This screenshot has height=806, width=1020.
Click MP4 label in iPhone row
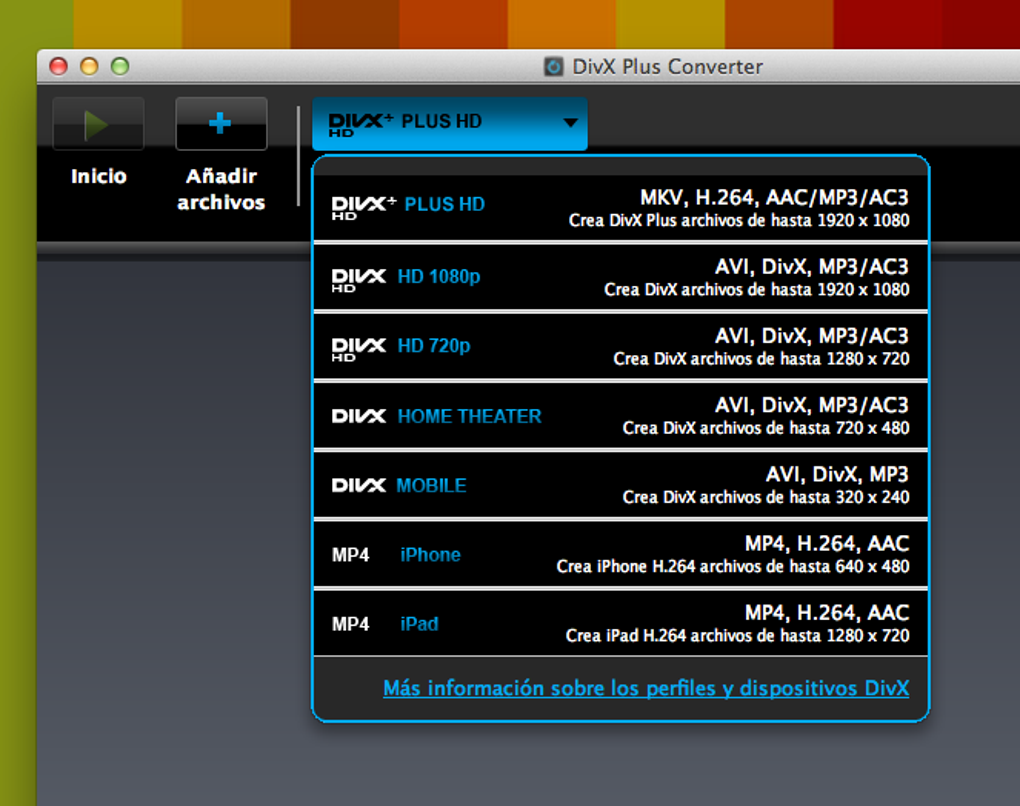tap(351, 555)
